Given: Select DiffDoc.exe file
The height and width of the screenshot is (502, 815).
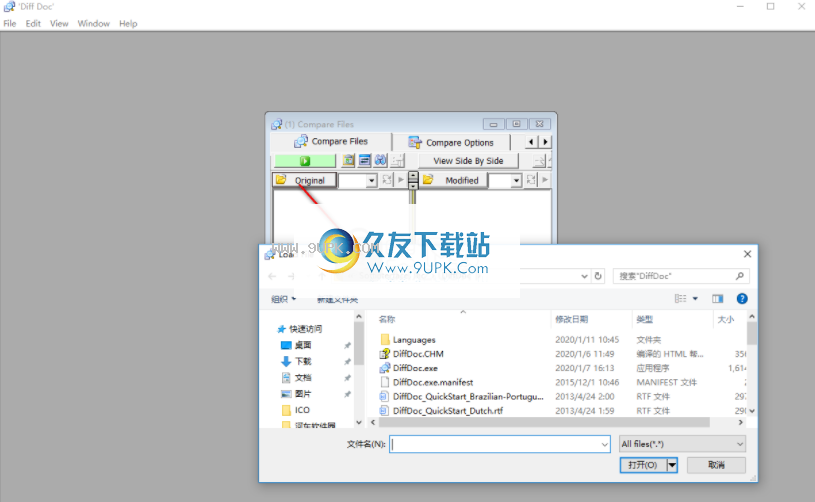Looking at the screenshot, I should [x=415, y=368].
